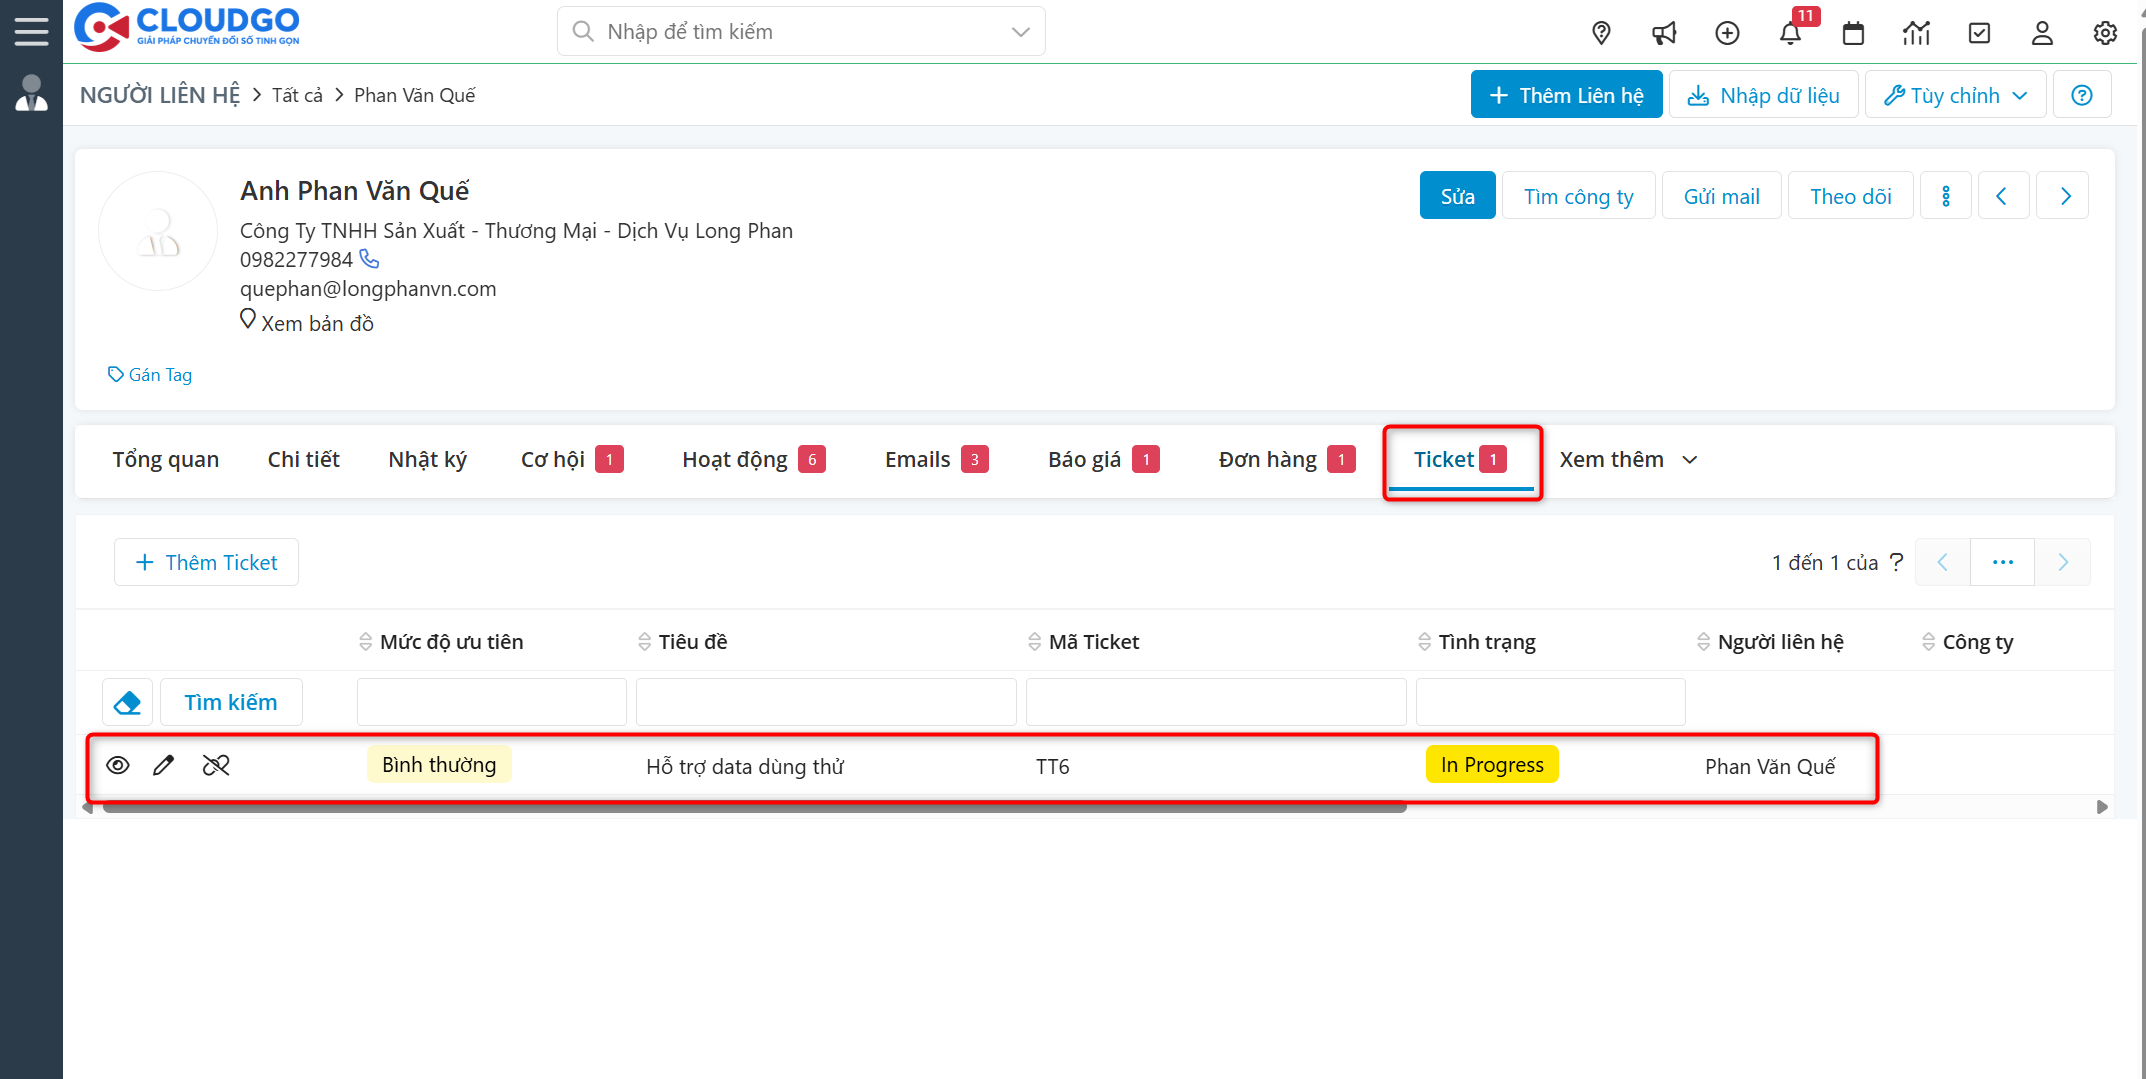The image size is (2146, 1079).
Task: Click the phone icon next to 0982277984
Action: (369, 259)
